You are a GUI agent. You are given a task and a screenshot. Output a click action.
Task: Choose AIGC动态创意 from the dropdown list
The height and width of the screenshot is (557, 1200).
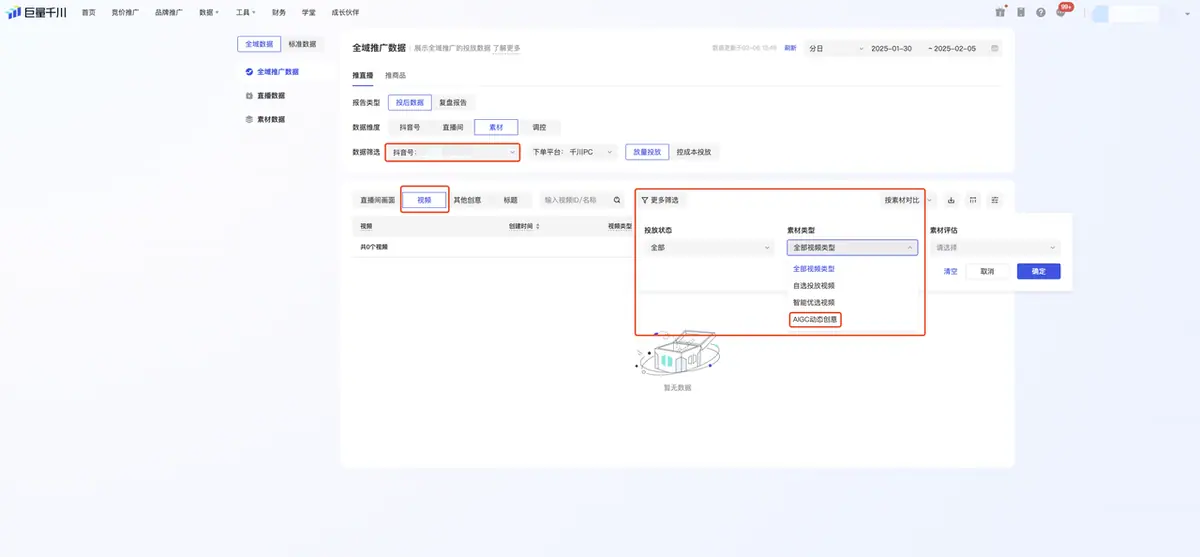(x=815, y=319)
